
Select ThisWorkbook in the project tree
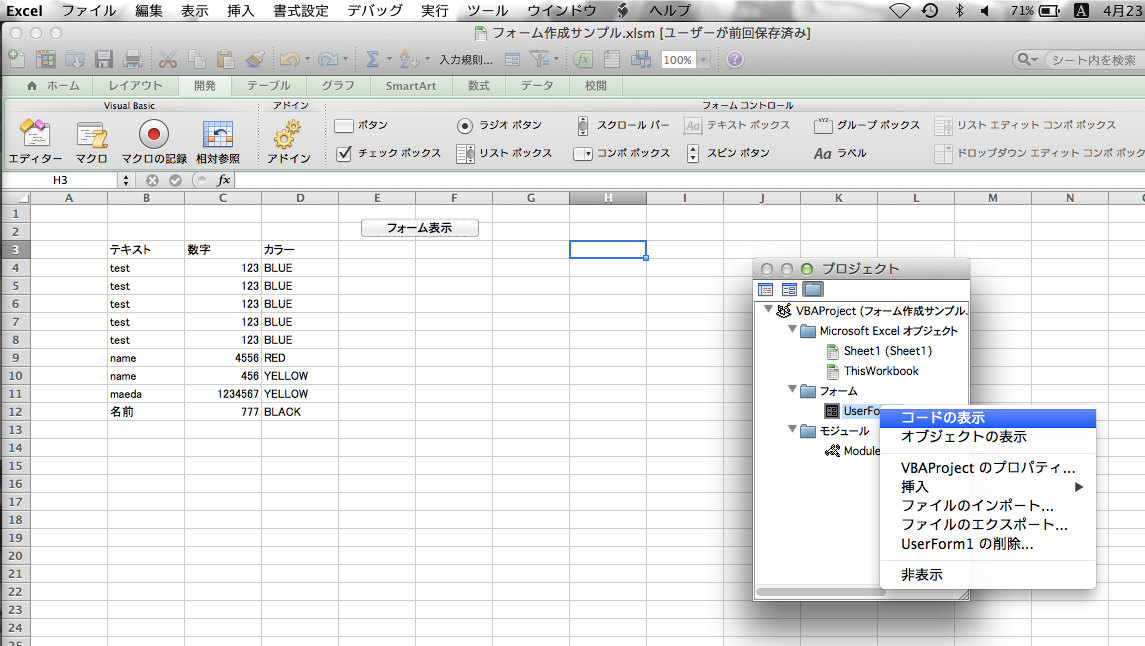pyautogui.click(x=880, y=371)
